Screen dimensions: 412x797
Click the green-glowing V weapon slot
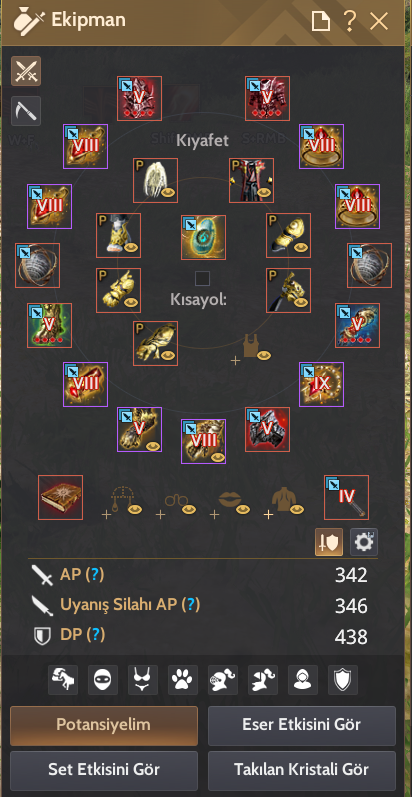(49, 325)
